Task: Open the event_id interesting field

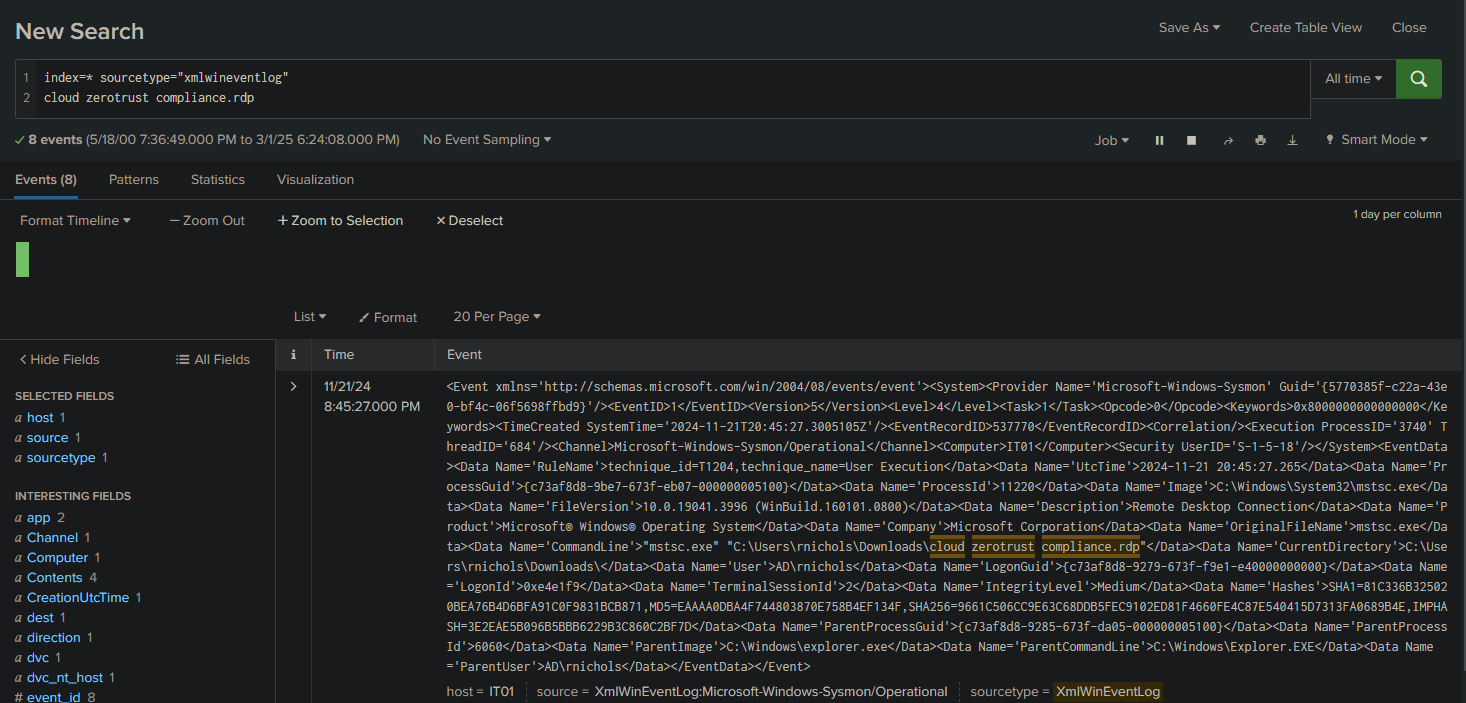Action: coord(54,697)
